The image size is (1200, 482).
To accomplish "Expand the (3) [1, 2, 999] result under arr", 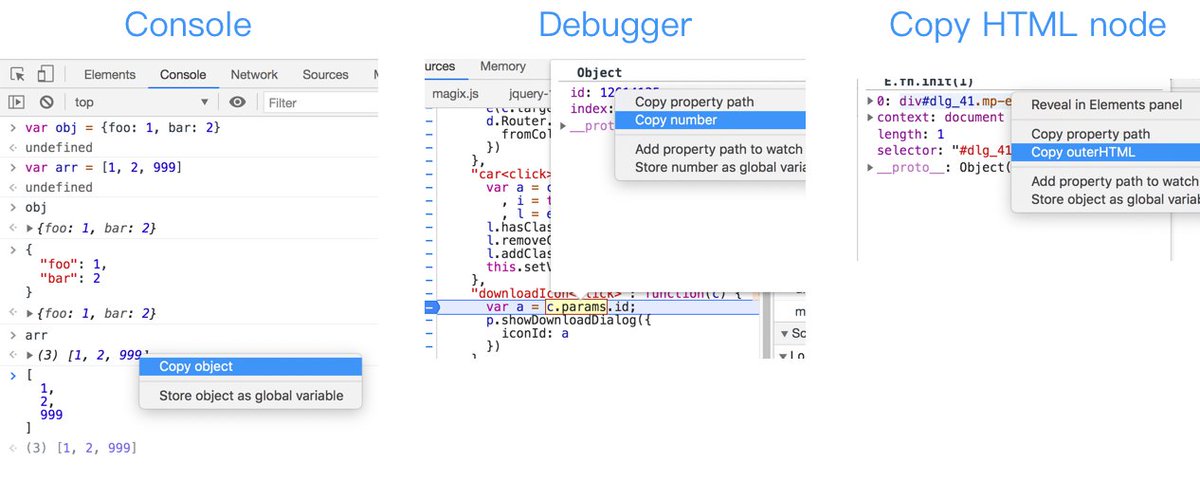I will 29,355.
